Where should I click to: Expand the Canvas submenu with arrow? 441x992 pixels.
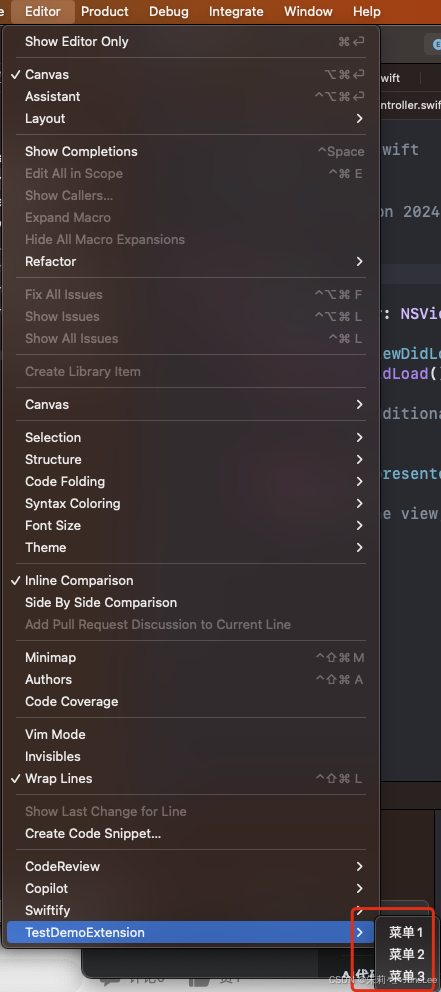191,405
